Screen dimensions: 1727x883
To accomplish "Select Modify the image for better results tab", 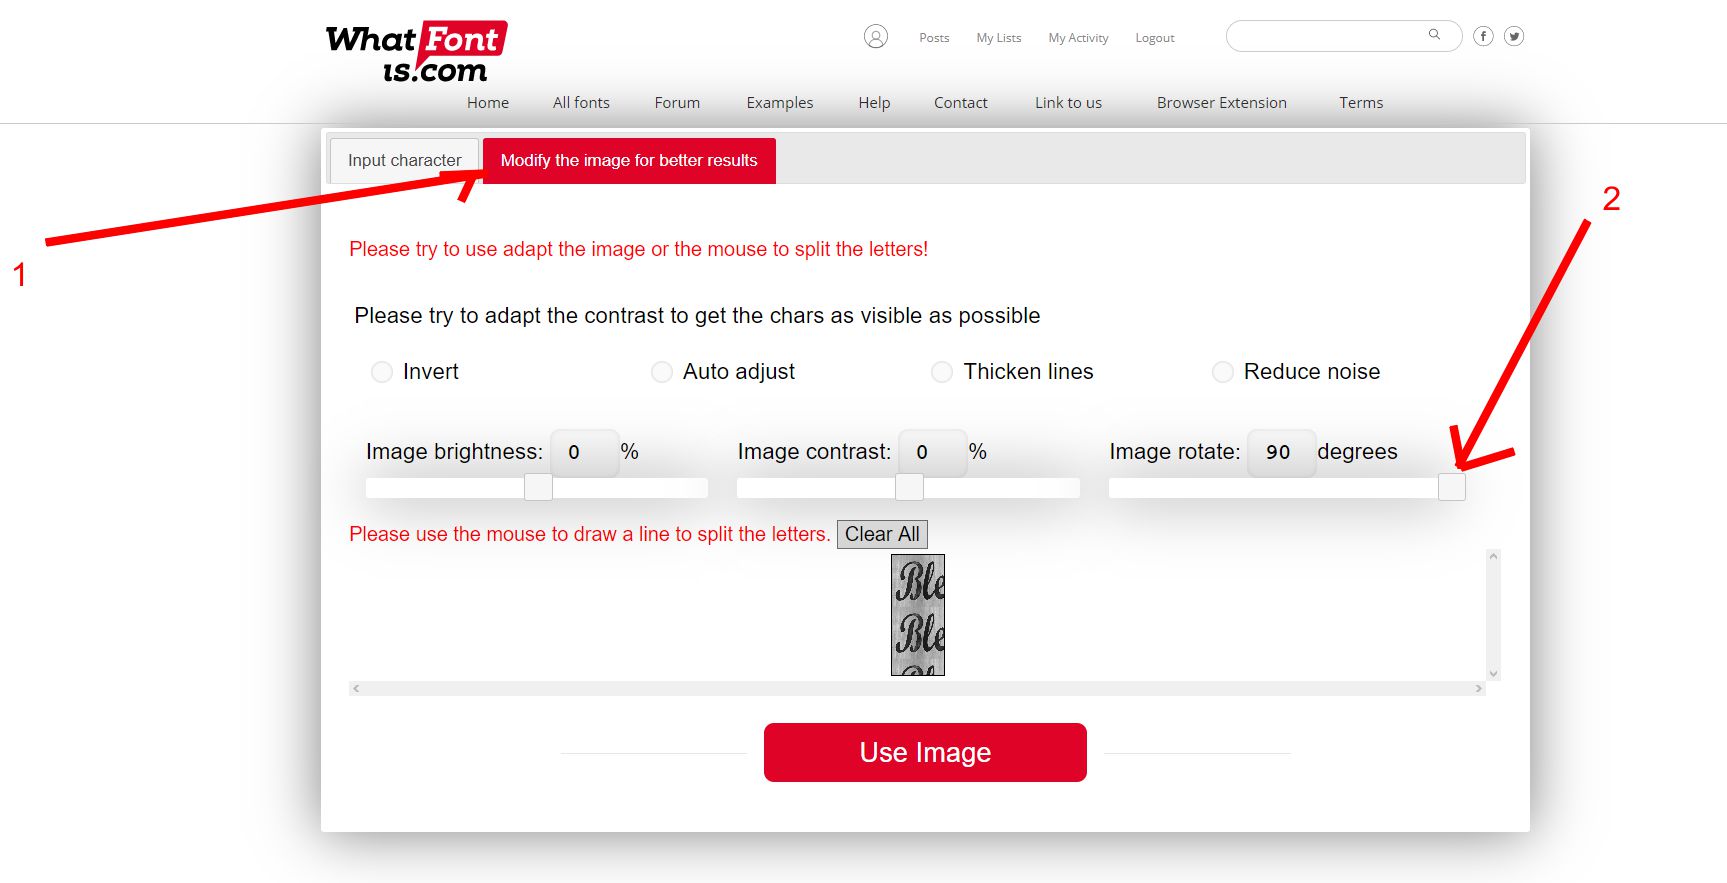I will [x=629, y=160].
